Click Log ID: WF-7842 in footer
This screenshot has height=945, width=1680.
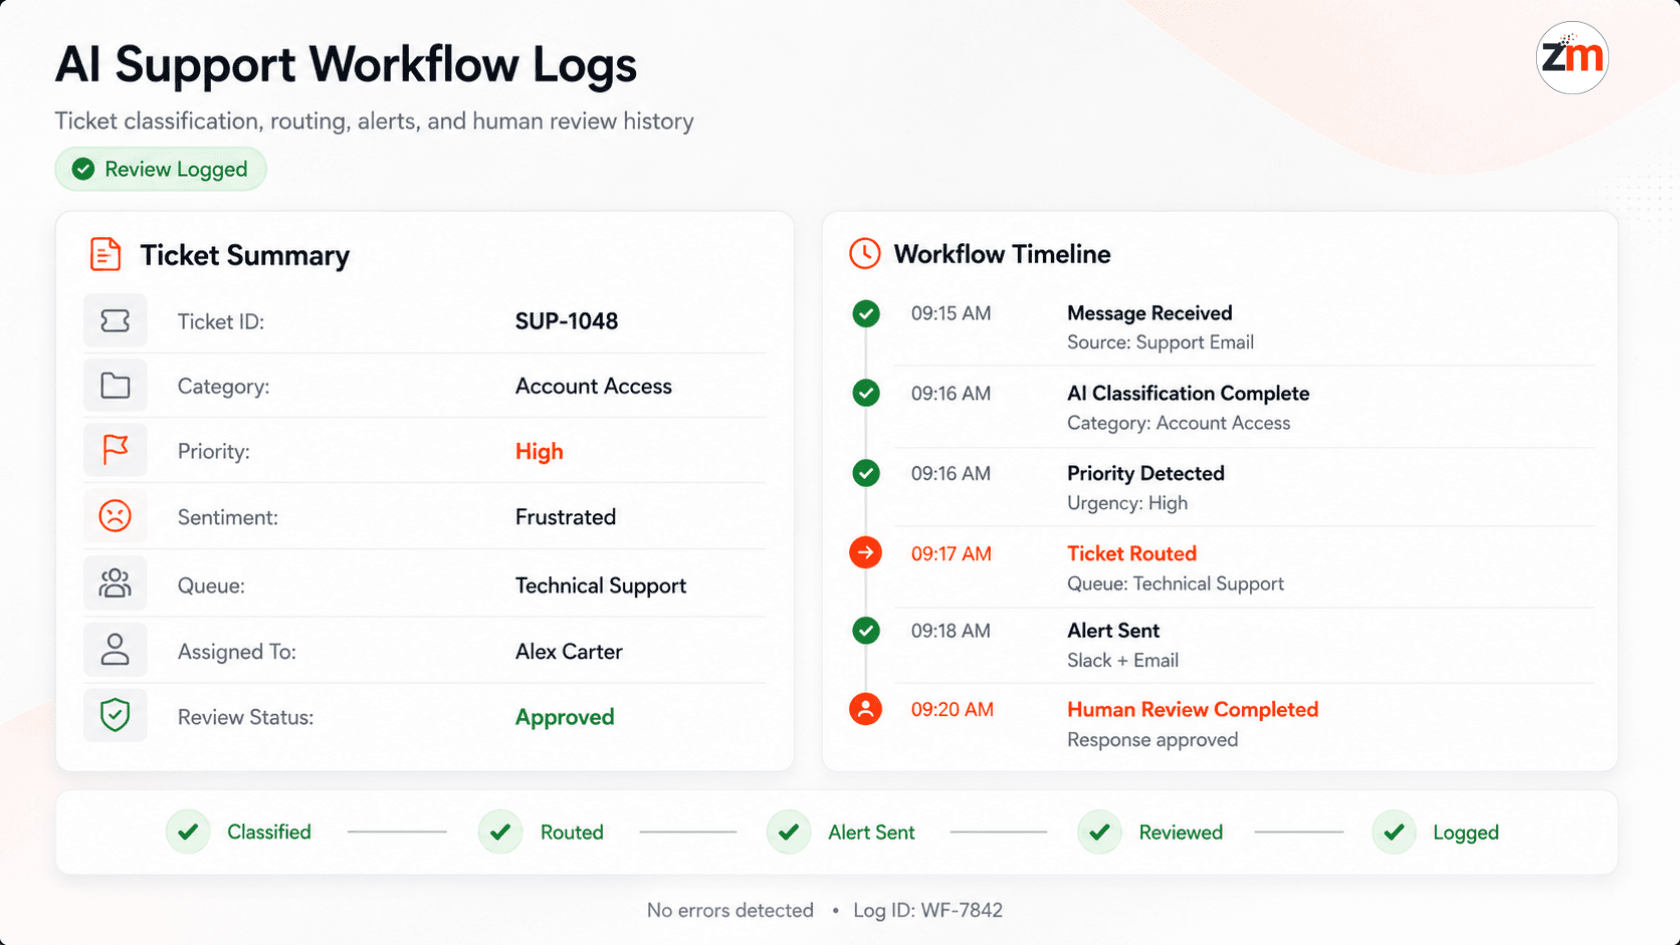pyautogui.click(x=928, y=910)
